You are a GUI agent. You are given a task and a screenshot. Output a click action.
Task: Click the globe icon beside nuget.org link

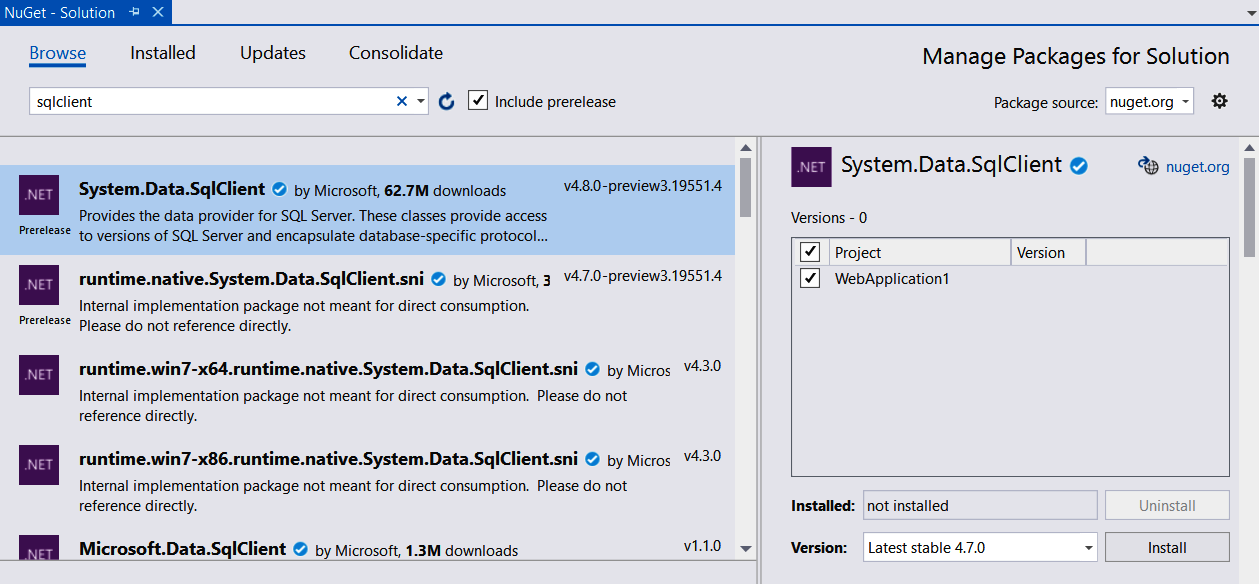tap(1148, 166)
